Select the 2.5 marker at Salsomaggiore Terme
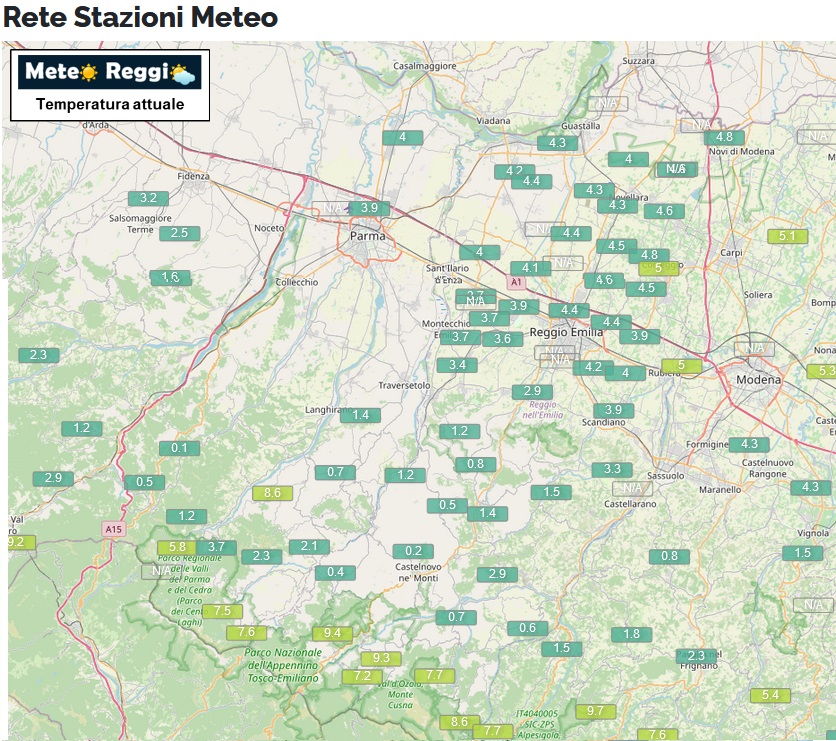The image size is (836, 741). pyautogui.click(x=179, y=233)
